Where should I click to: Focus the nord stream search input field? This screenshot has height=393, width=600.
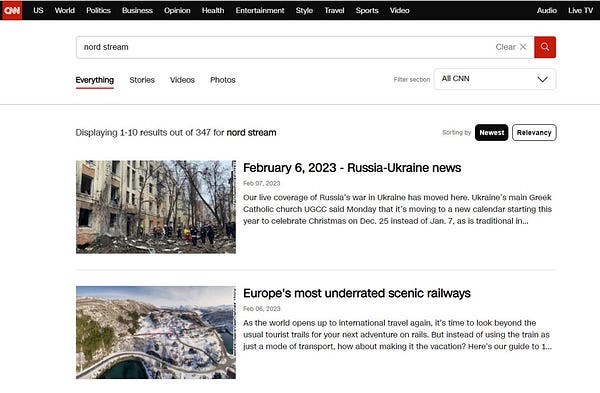[285, 47]
